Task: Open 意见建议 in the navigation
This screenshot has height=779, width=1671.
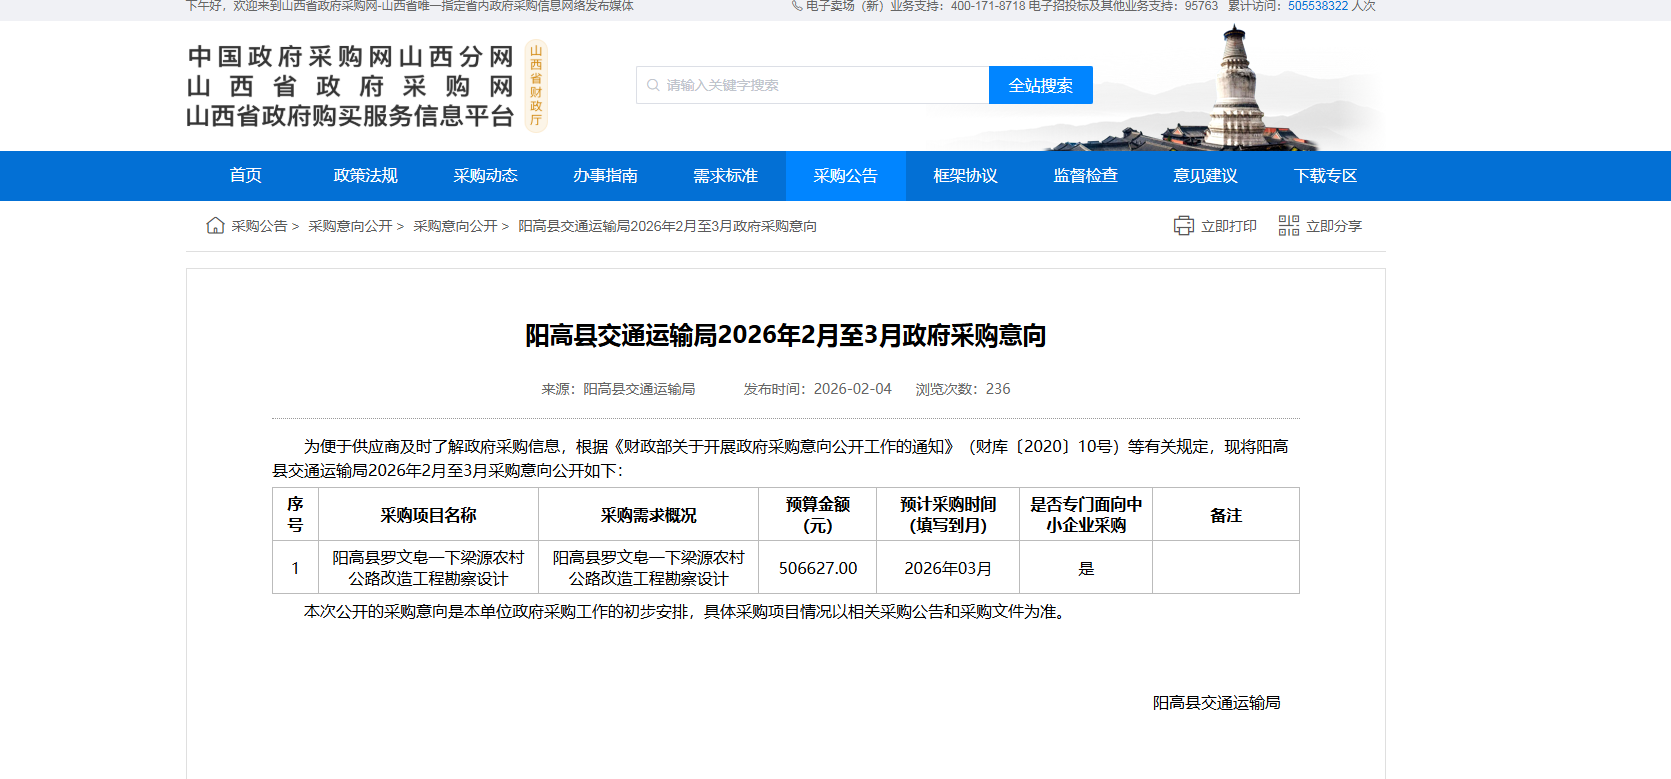Action: click(x=1206, y=176)
